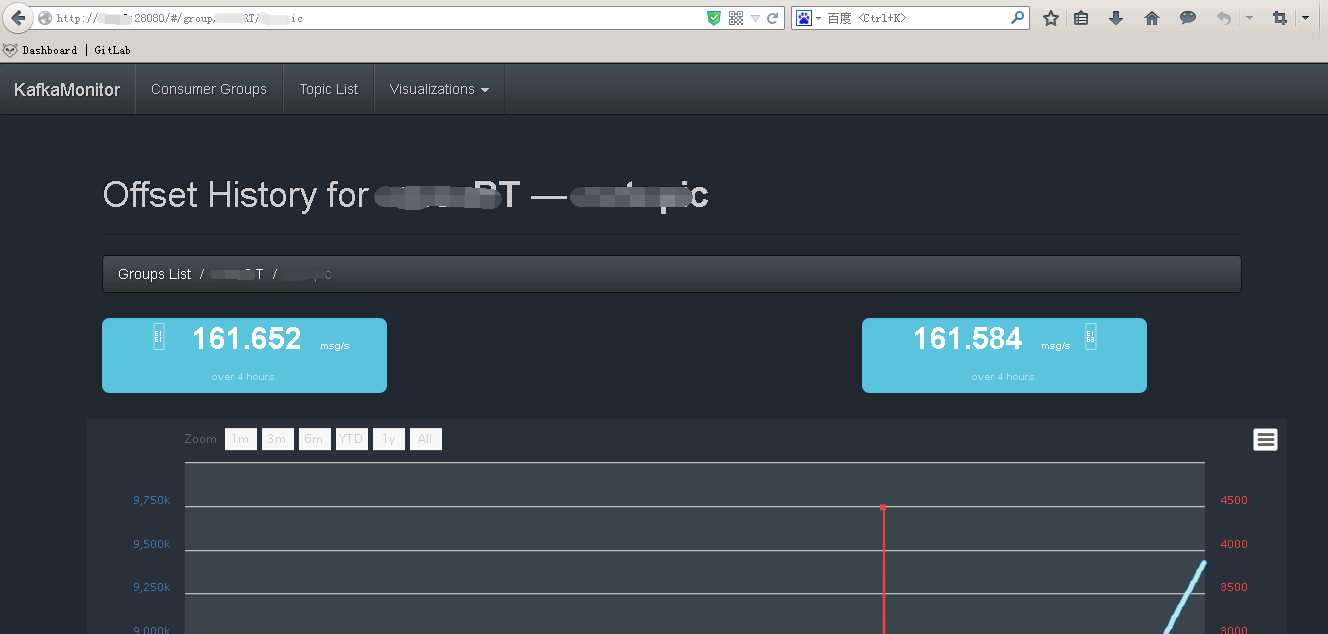Screen dimensions: 1328x634
Task: Open the Topic List nav item
Action: tap(329, 89)
